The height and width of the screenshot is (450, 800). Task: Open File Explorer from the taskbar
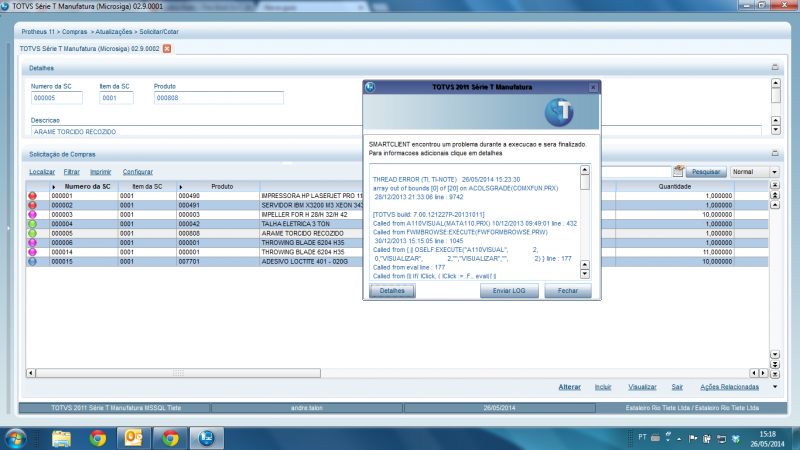click(x=61, y=438)
